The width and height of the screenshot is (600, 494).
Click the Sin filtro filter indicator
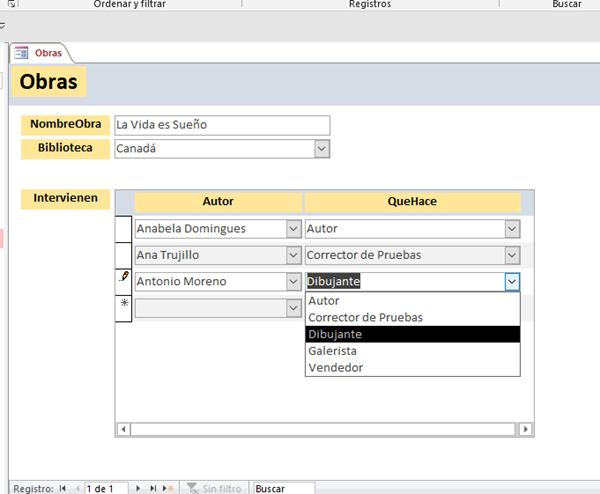click(x=215, y=488)
